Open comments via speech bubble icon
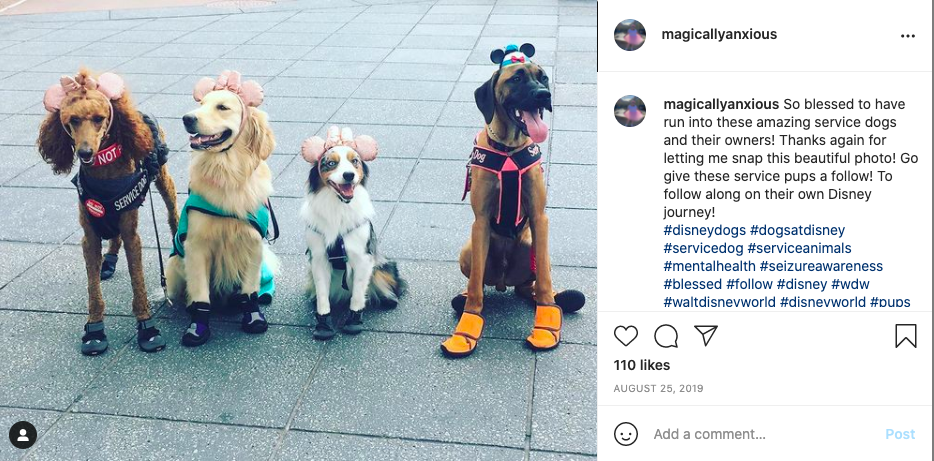Image resolution: width=934 pixels, height=461 pixels. [666, 336]
